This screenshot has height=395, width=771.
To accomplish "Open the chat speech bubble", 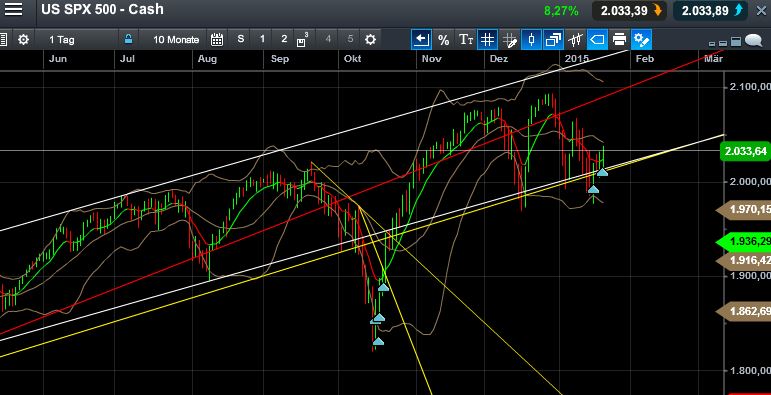I will [754, 40].
